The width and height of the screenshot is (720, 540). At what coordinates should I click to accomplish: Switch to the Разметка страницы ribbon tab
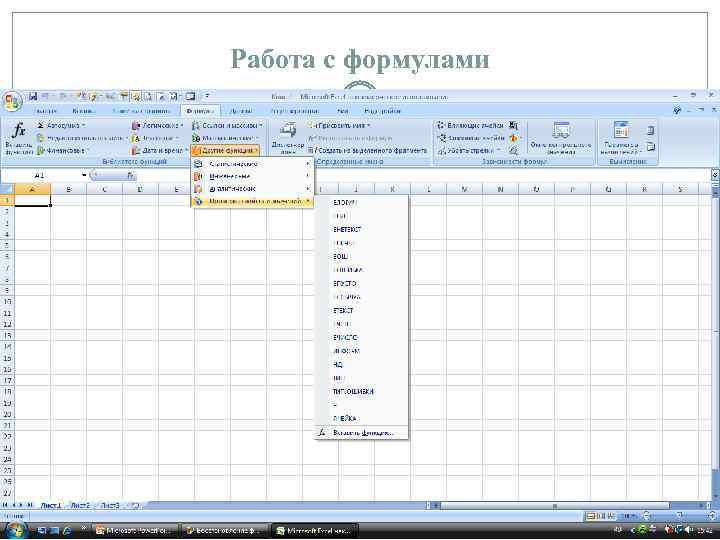click(x=142, y=111)
